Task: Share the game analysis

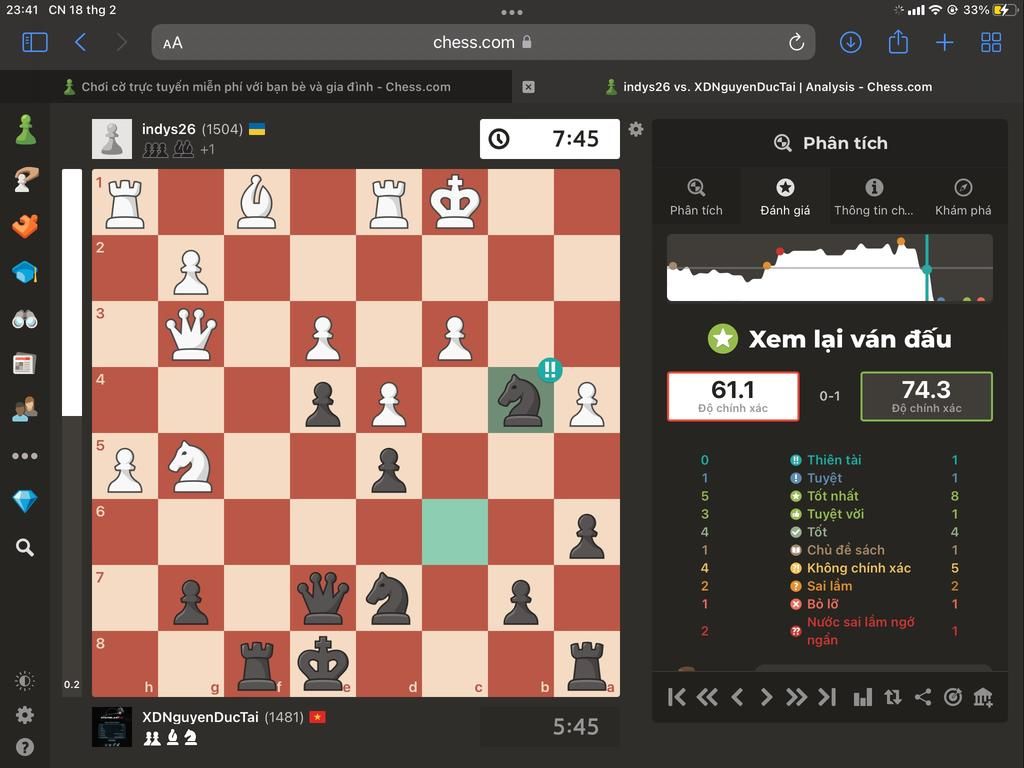Action: point(923,697)
